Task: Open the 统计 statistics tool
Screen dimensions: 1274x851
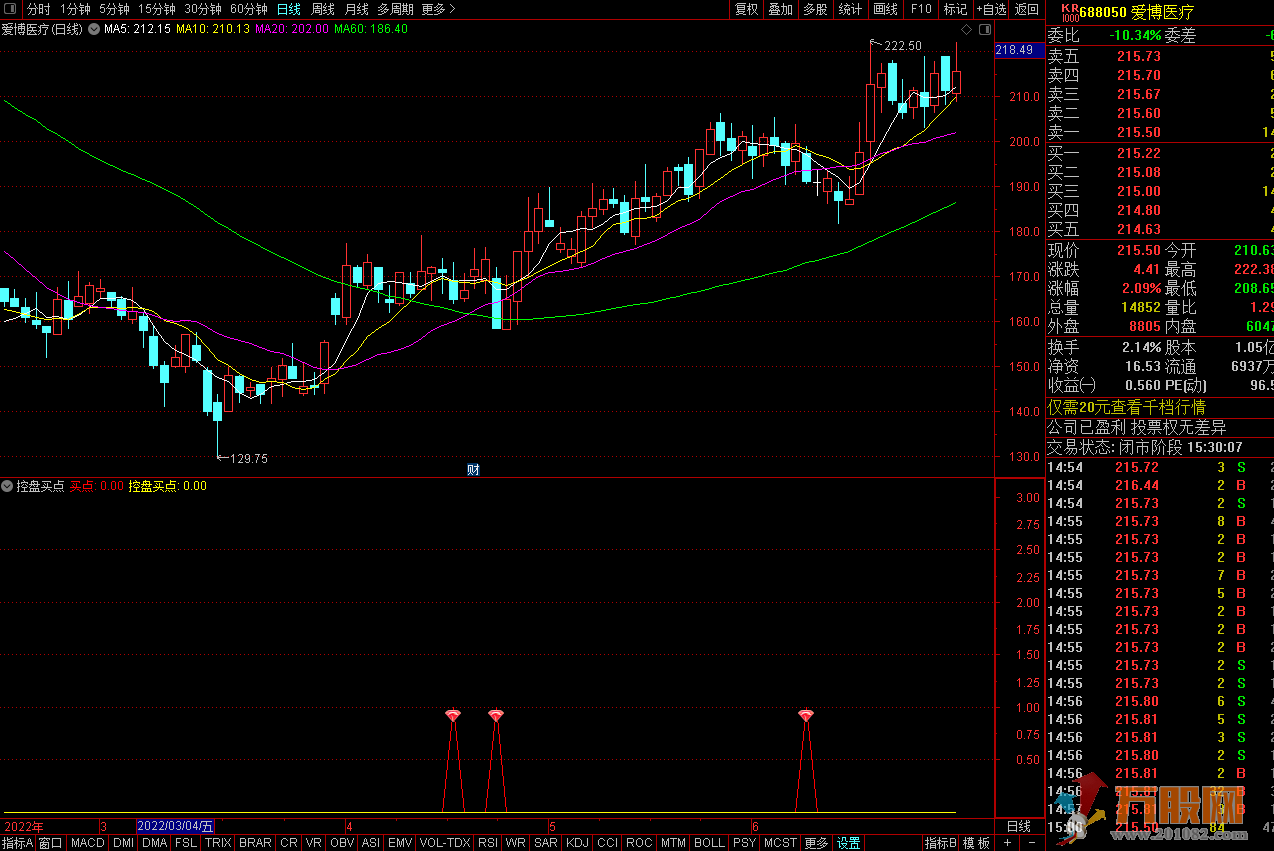Action: pos(850,9)
